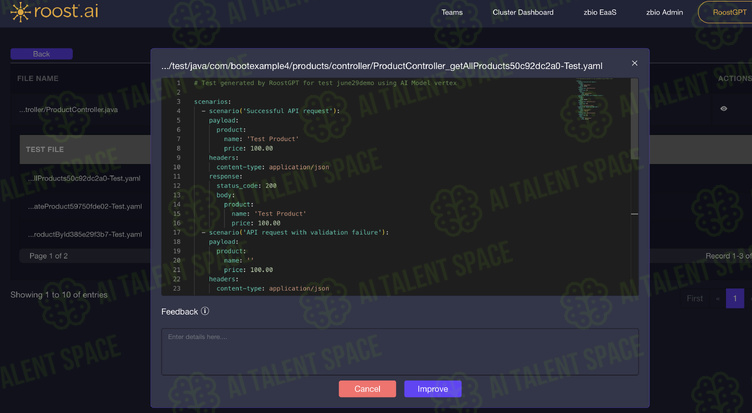The height and width of the screenshot is (413, 752).
Task: Click line 4 'Successful API request' scenario
Action: pyautogui.click(x=271, y=111)
